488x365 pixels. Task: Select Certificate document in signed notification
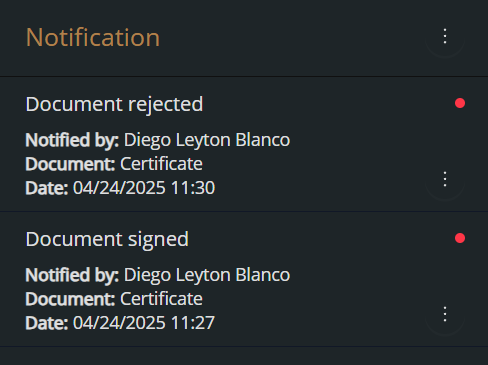(x=161, y=299)
